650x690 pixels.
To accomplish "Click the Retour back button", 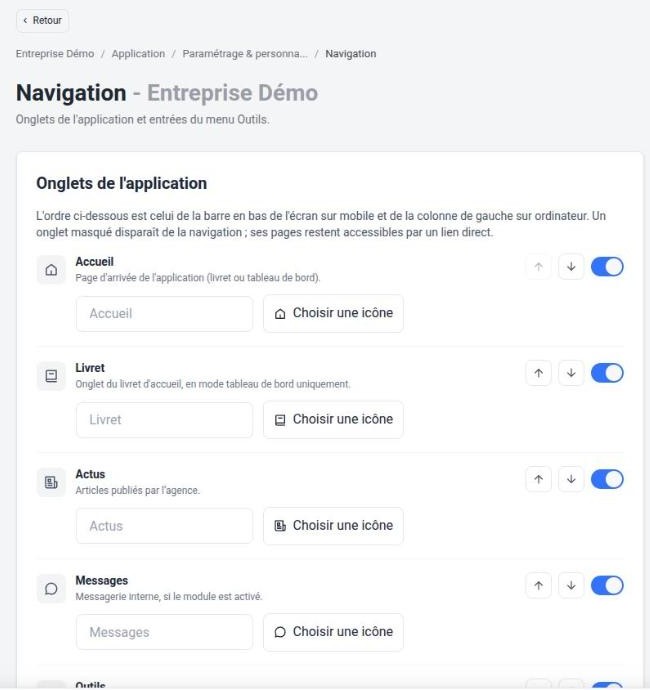I will coord(43,21).
